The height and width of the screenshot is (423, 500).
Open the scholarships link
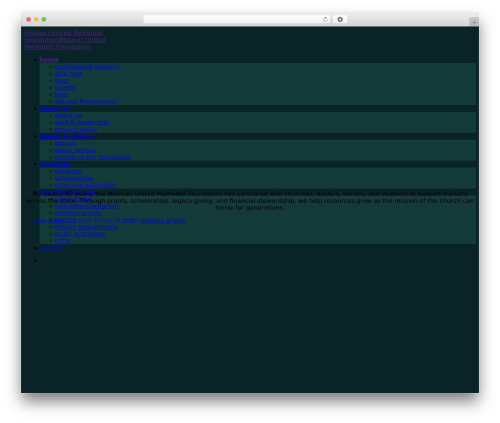pyautogui.click(x=74, y=178)
